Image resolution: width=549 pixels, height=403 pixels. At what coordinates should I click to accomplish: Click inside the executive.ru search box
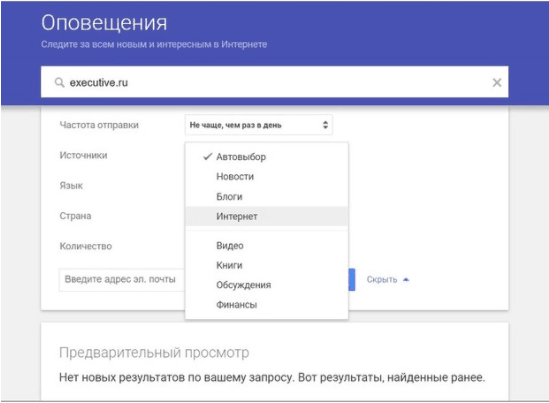point(274,82)
